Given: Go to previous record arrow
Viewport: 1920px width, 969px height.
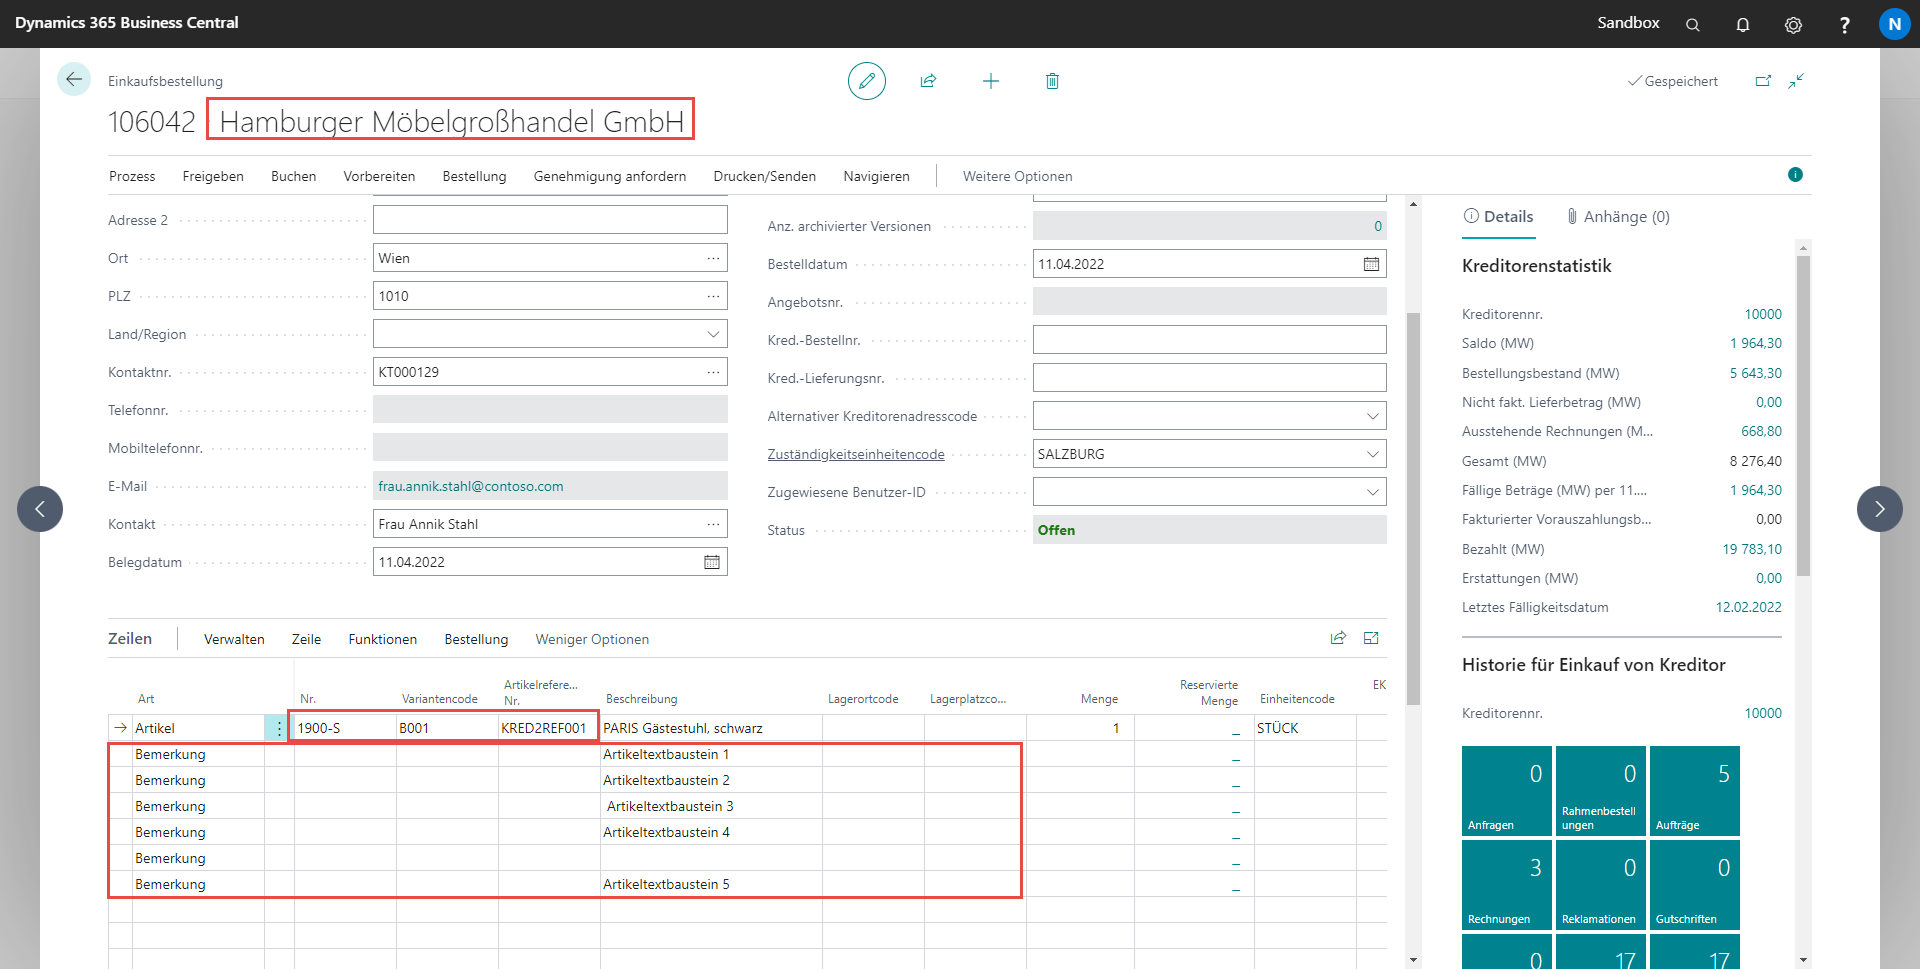Looking at the screenshot, I should tap(40, 509).
